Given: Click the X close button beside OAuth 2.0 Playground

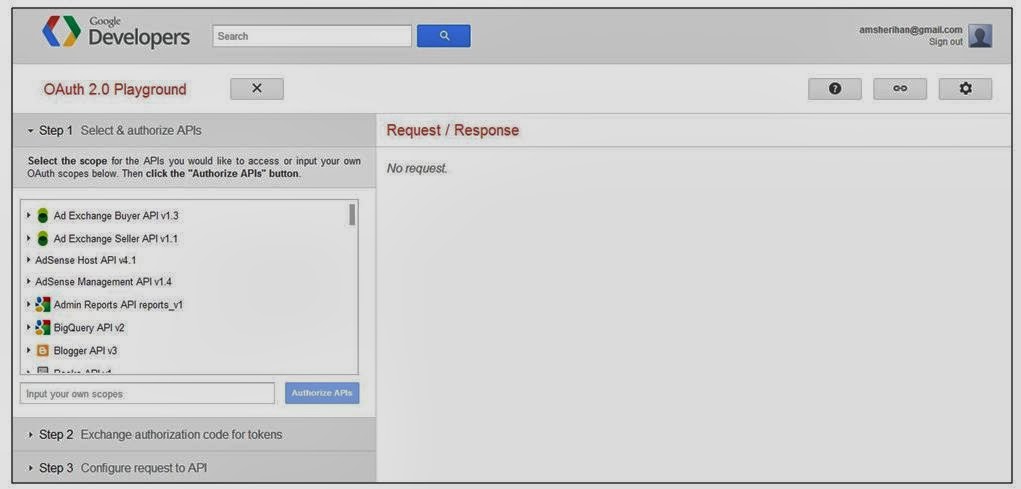Looking at the screenshot, I should [x=257, y=89].
